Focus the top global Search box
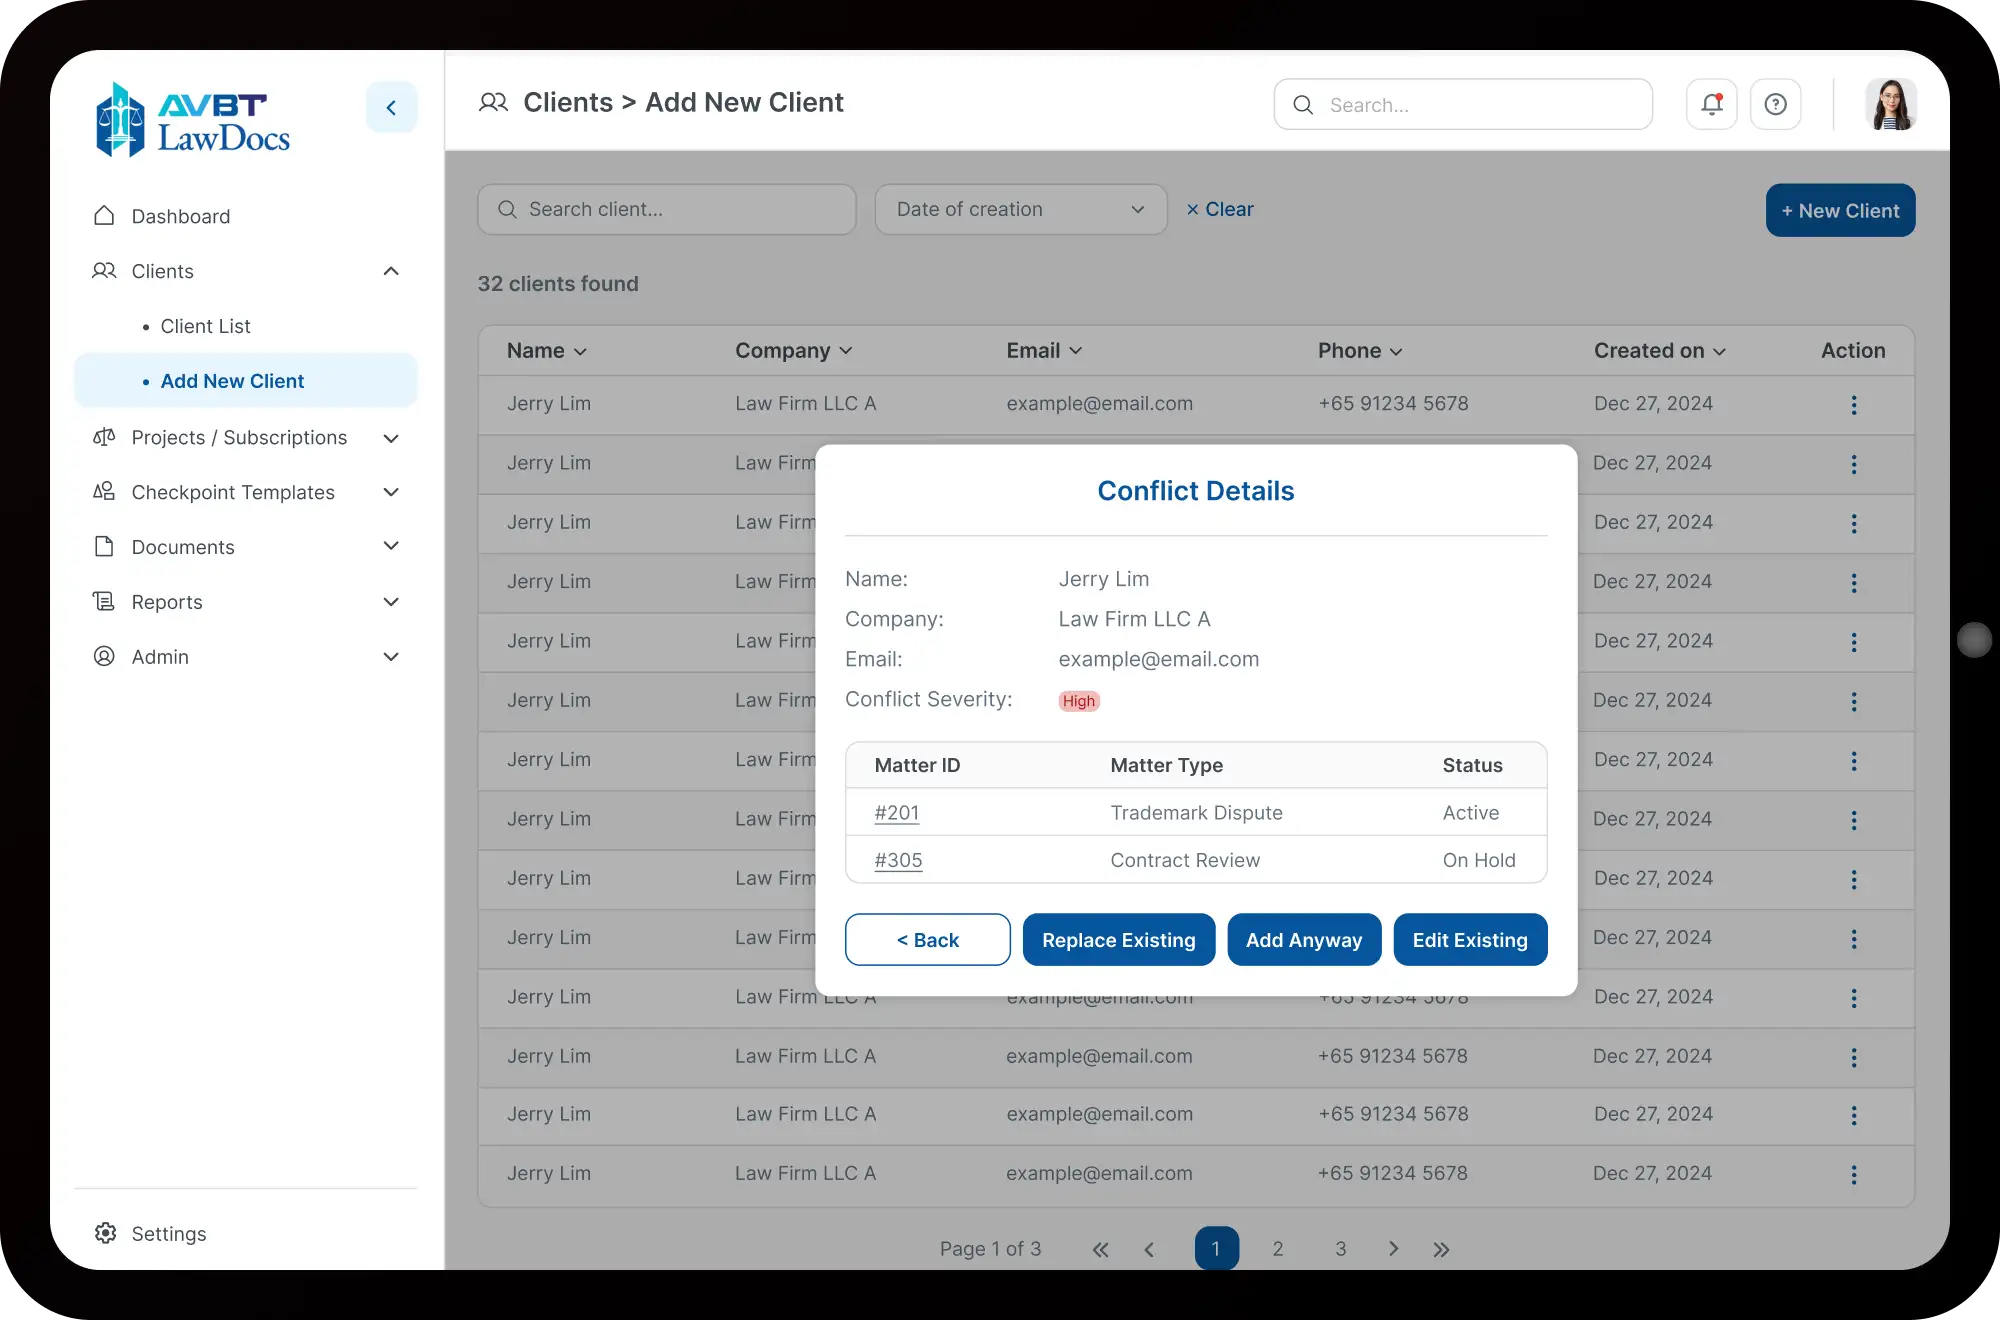This screenshot has width=2000, height=1320. (1463, 105)
